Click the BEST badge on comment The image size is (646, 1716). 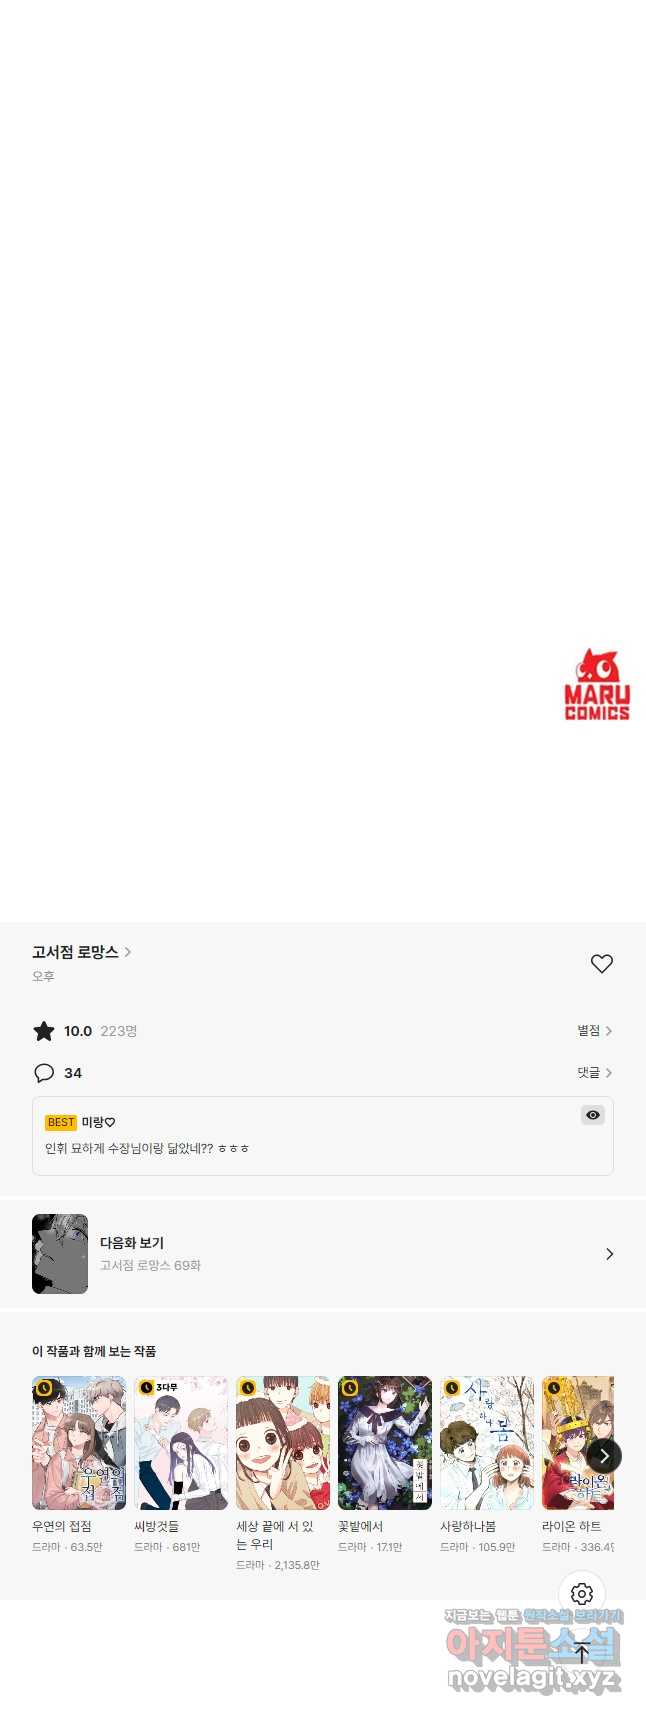[x=61, y=1122]
